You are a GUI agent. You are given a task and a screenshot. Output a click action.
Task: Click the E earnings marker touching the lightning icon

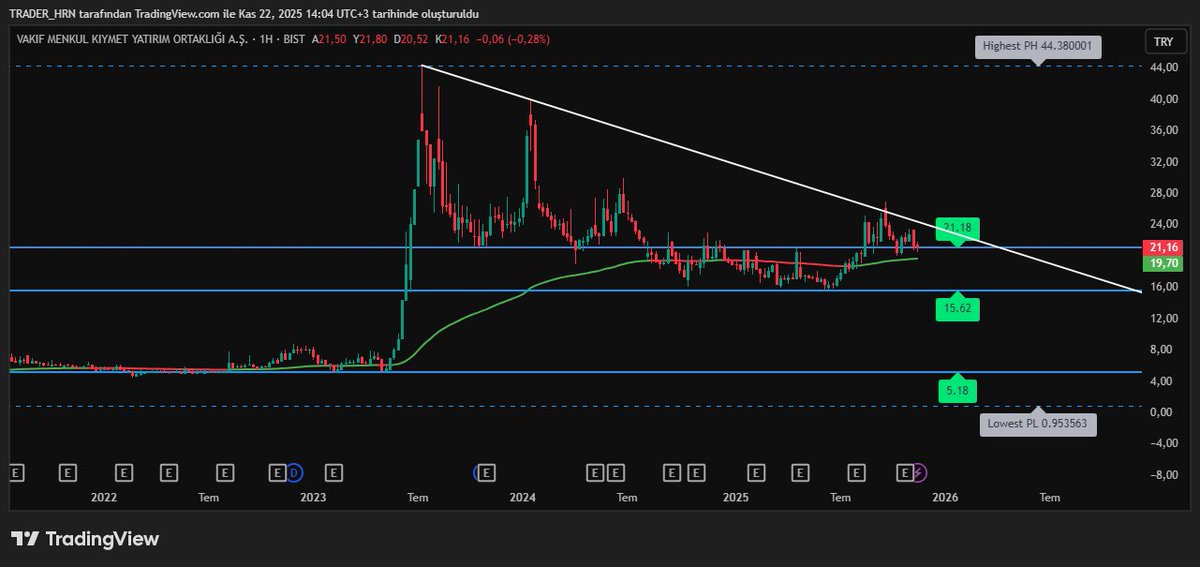[905, 471]
